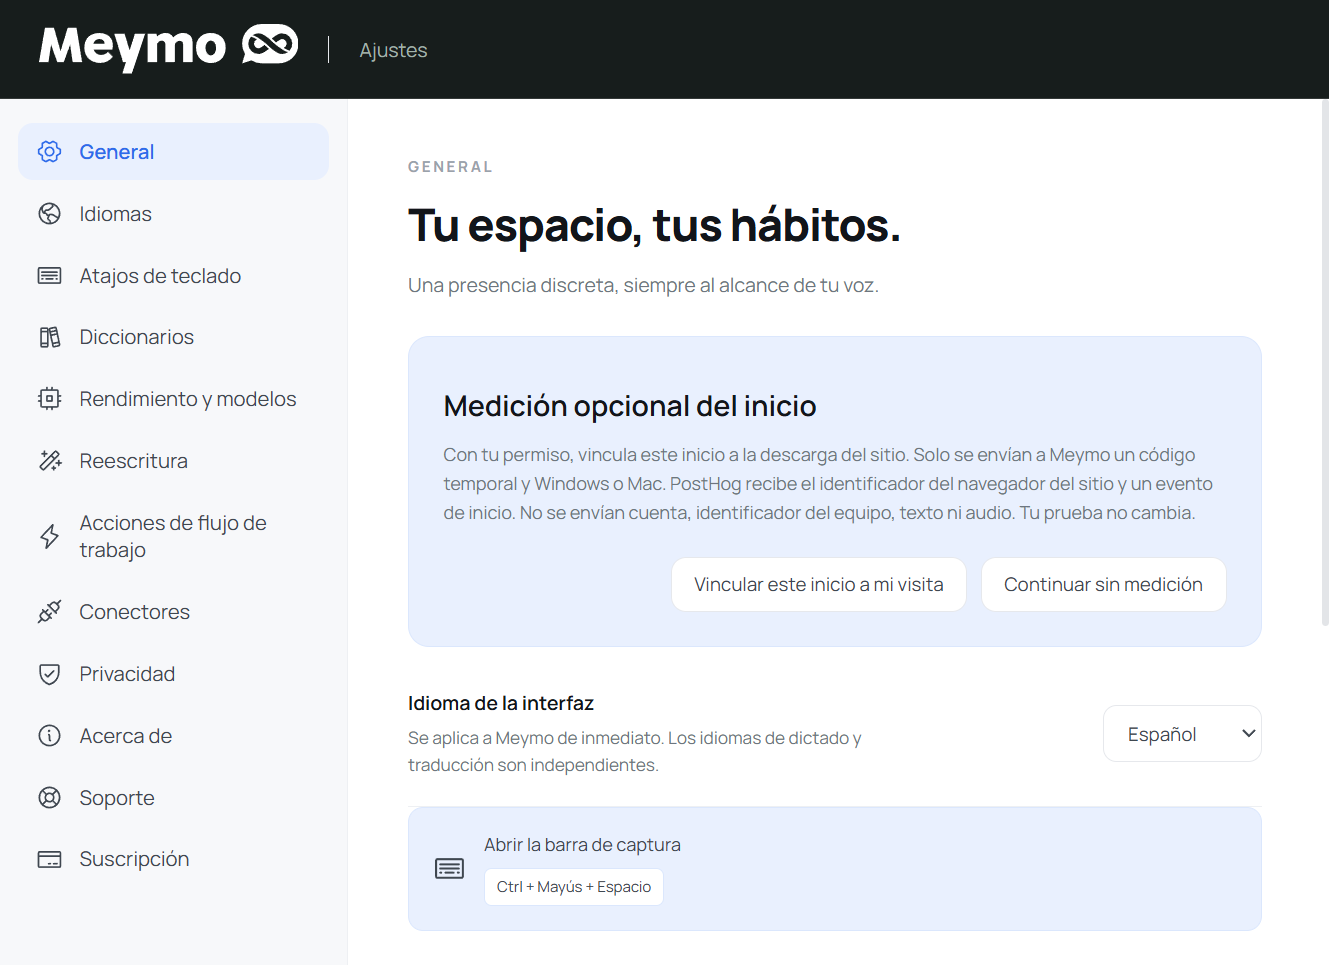The image size is (1329, 965).
Task: Click the General gear icon in sidebar
Action: click(49, 152)
